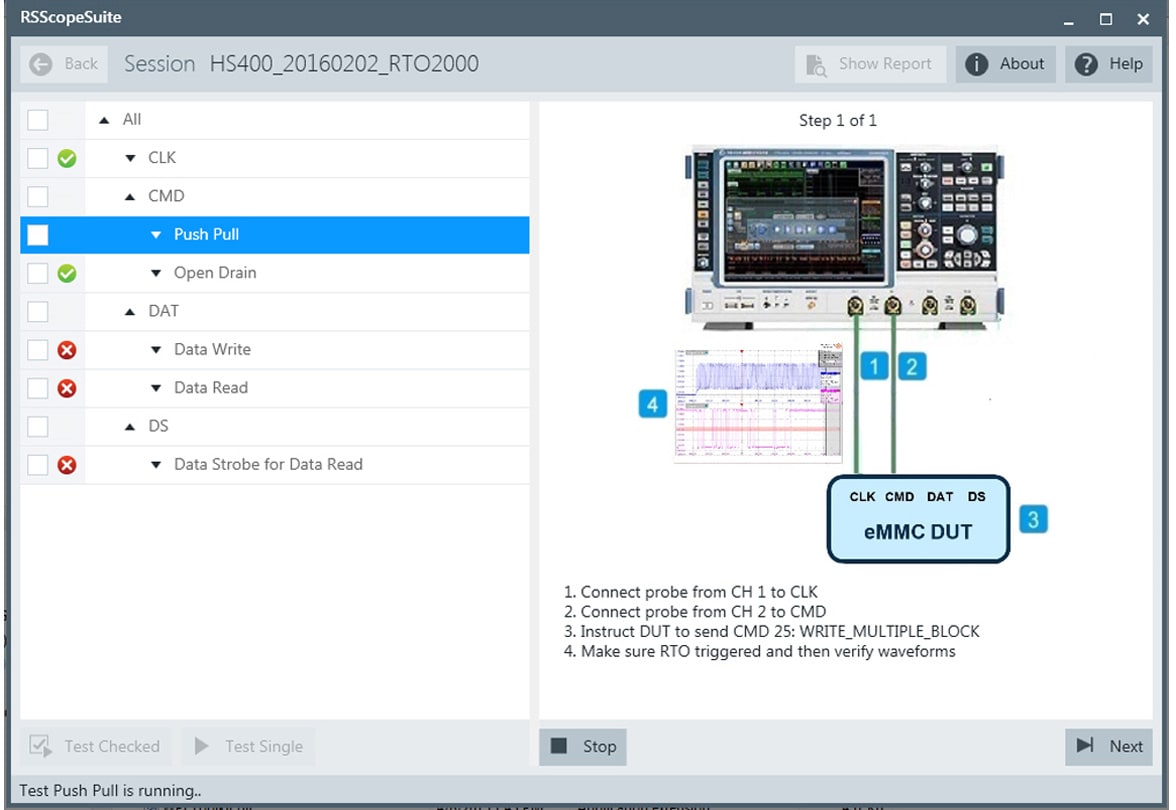
Task: Select the CLK tree item
Action: tap(274, 158)
